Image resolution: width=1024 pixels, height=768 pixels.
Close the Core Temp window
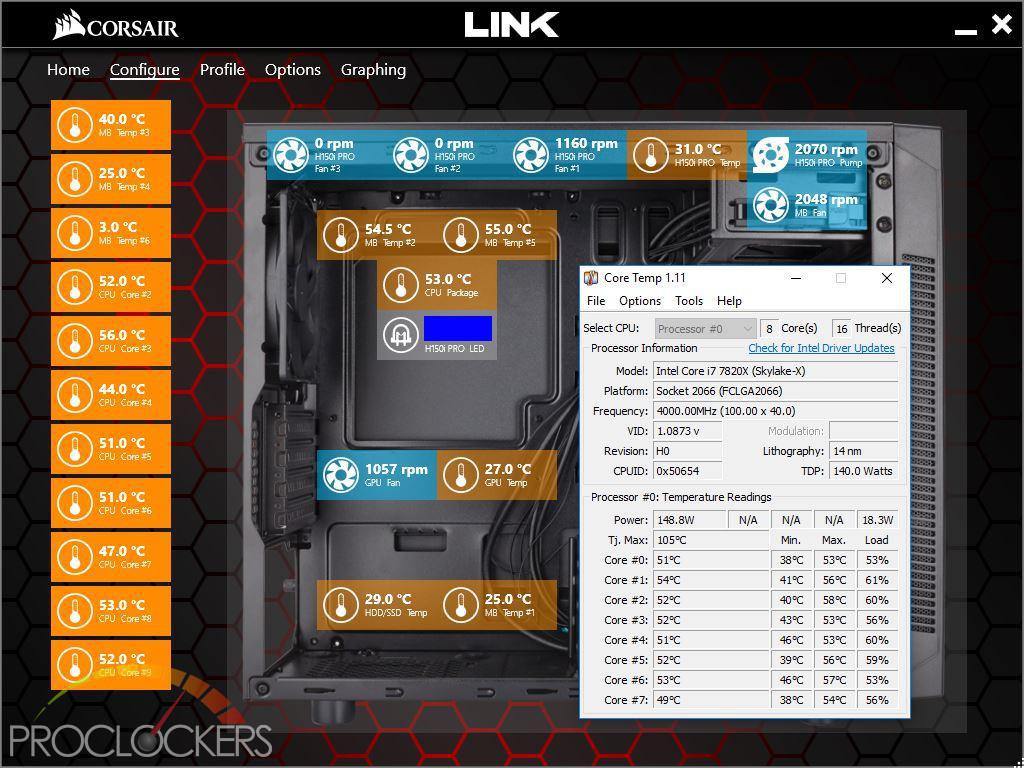[886, 279]
